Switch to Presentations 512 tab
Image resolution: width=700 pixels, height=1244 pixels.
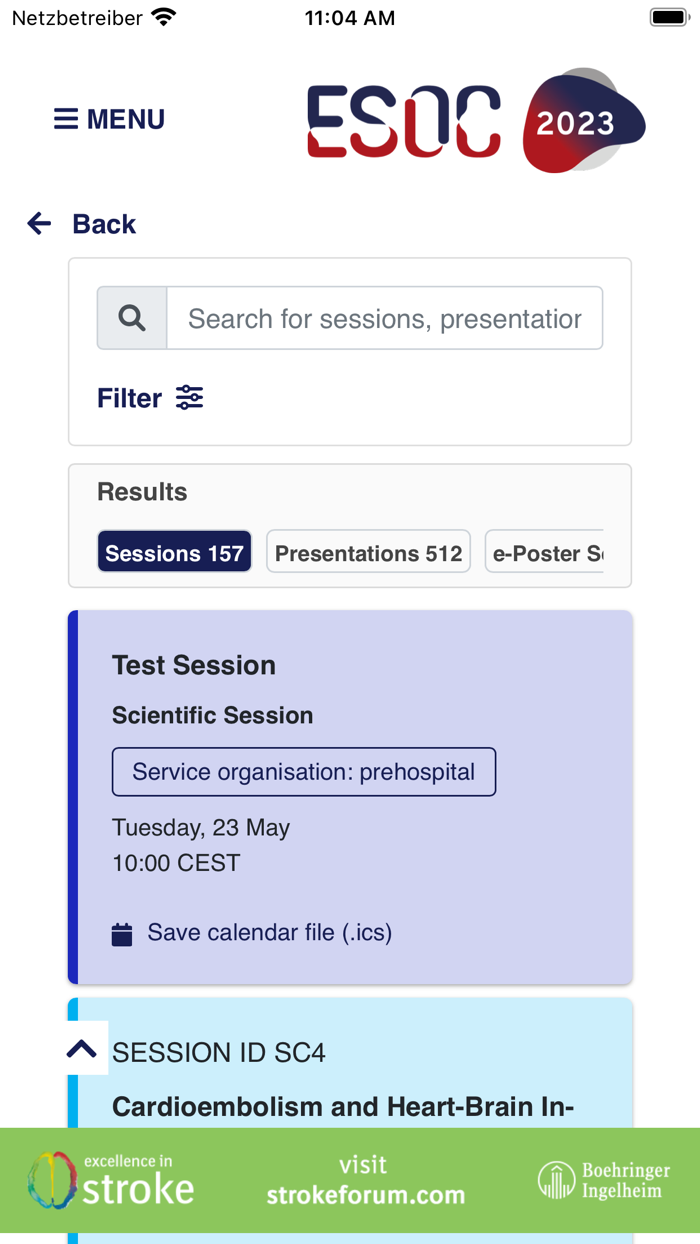pyautogui.click(x=368, y=553)
